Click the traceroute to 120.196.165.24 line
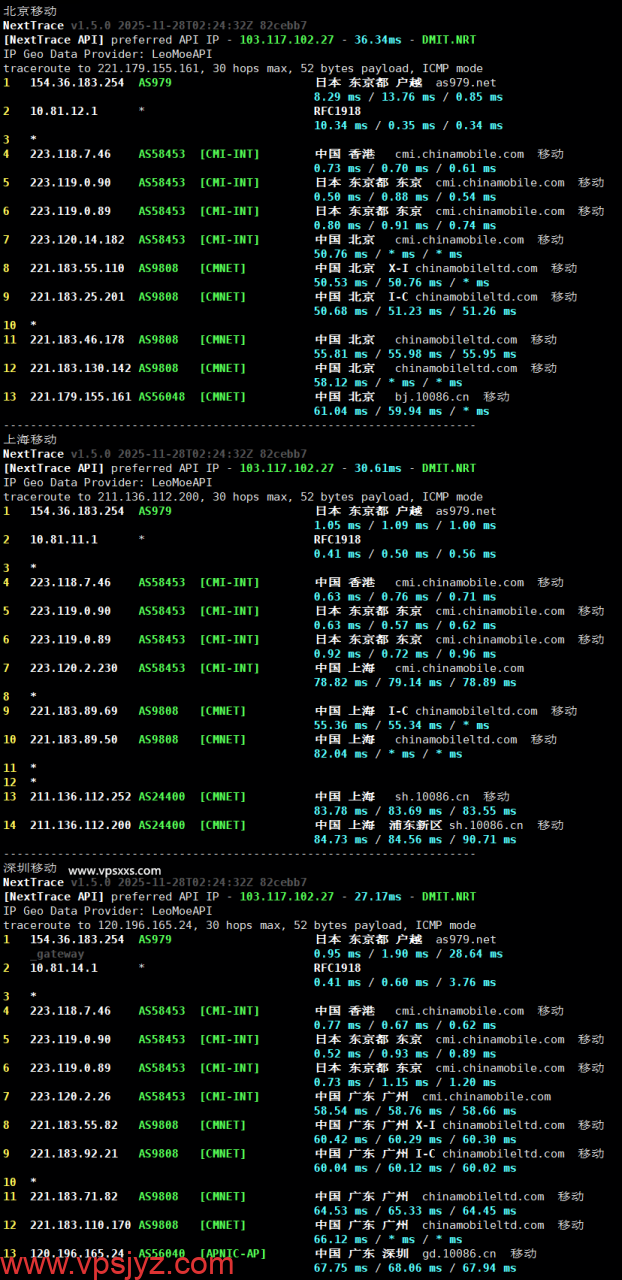Image resolution: width=622 pixels, height=1280 pixels. [240, 926]
